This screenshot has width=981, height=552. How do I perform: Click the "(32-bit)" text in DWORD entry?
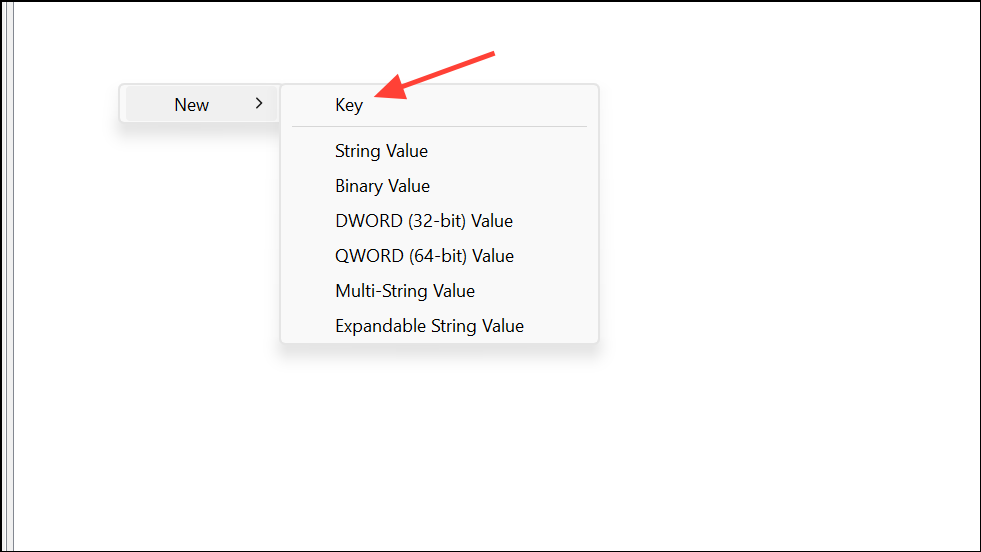coord(436,221)
